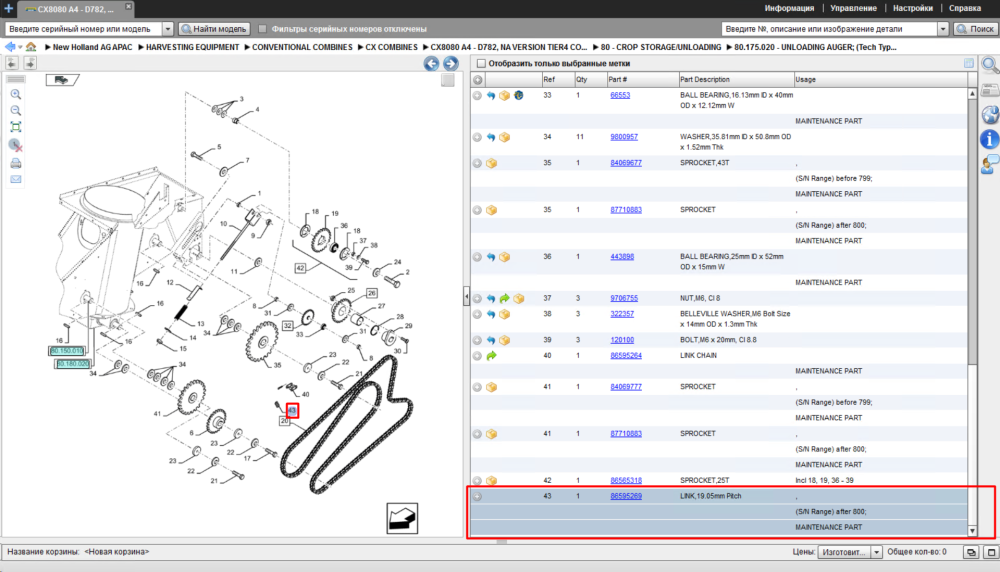Open the globe icon in right sidebar

click(990, 115)
